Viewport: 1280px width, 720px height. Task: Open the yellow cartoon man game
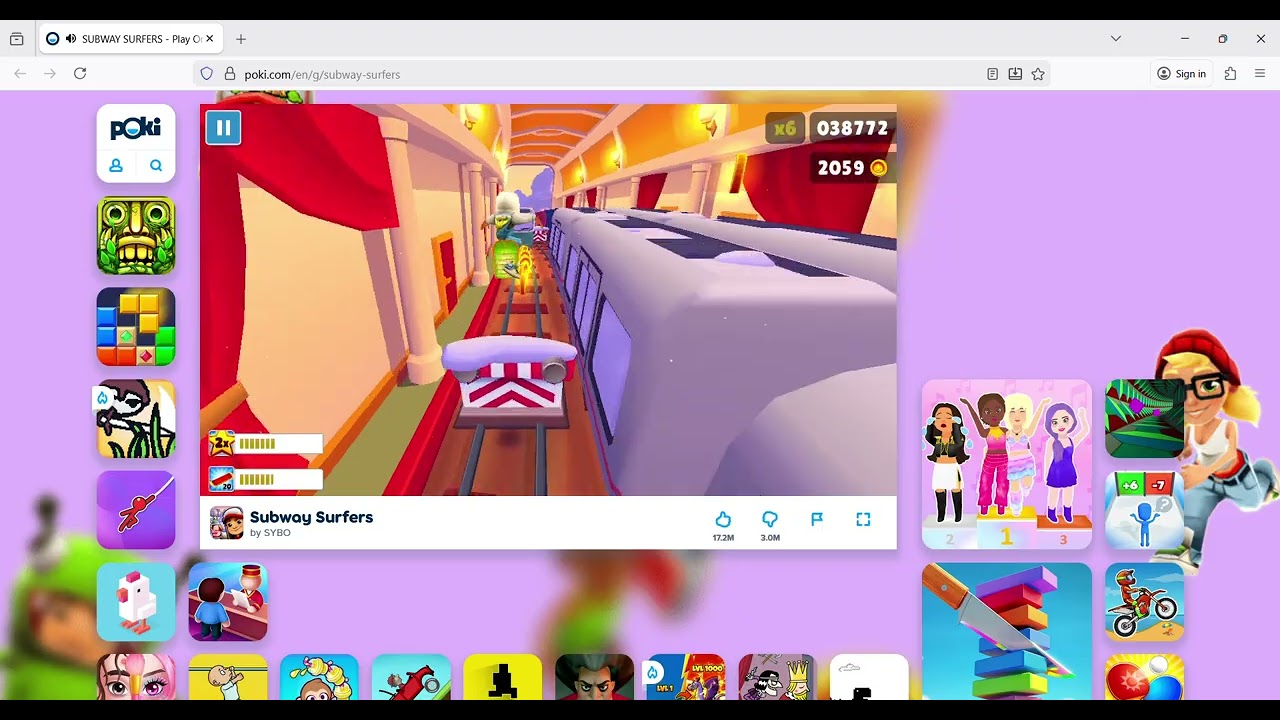pos(228,677)
